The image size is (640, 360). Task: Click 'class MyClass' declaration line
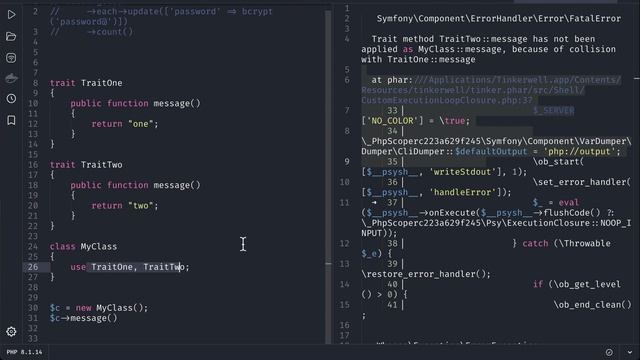[83, 247]
